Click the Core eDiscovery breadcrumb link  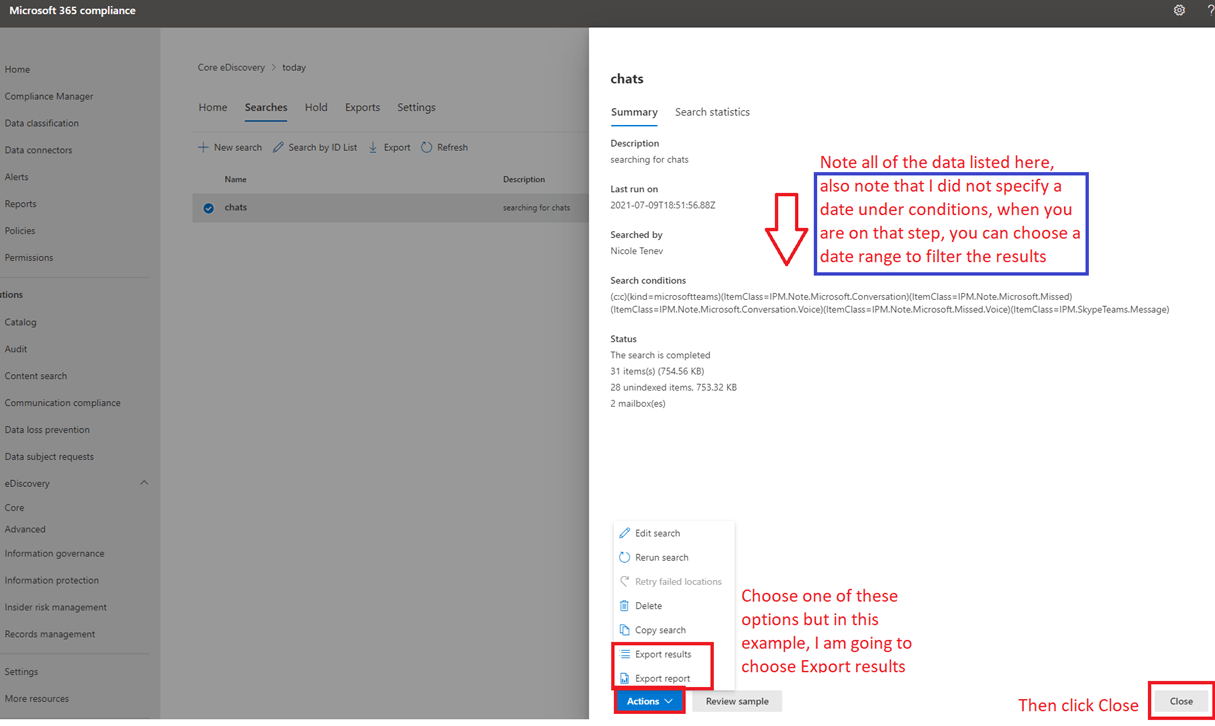(x=231, y=68)
